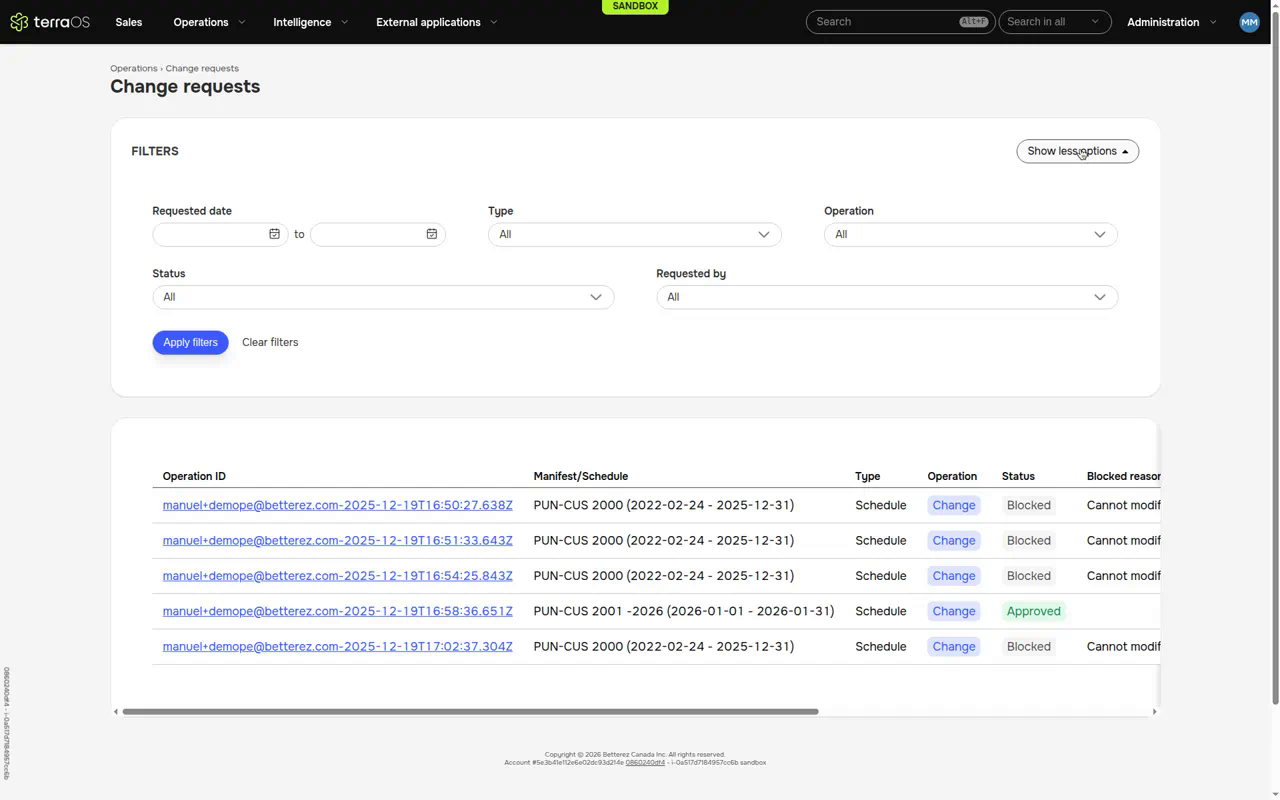Screen dimensions: 1280x800
Task: Click in the top Search field
Action: [900, 22]
